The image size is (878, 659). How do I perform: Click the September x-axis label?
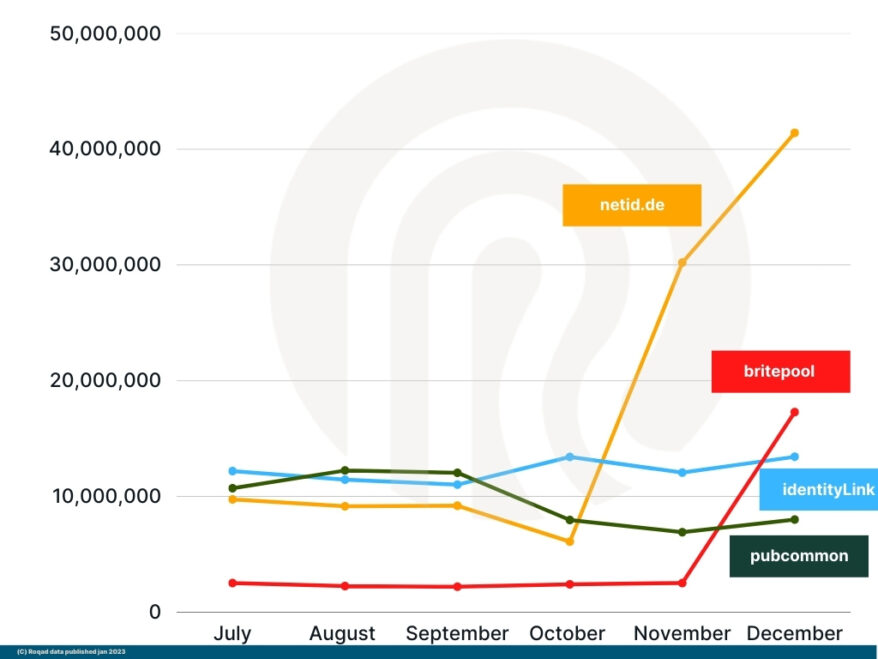tap(457, 634)
